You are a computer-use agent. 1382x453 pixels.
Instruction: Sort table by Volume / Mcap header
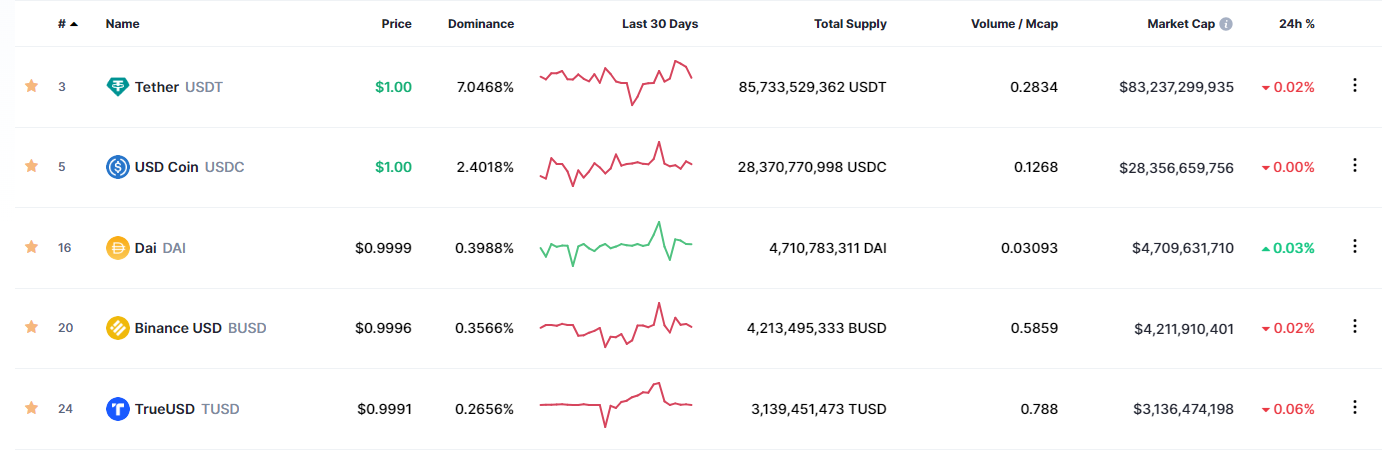(1014, 24)
